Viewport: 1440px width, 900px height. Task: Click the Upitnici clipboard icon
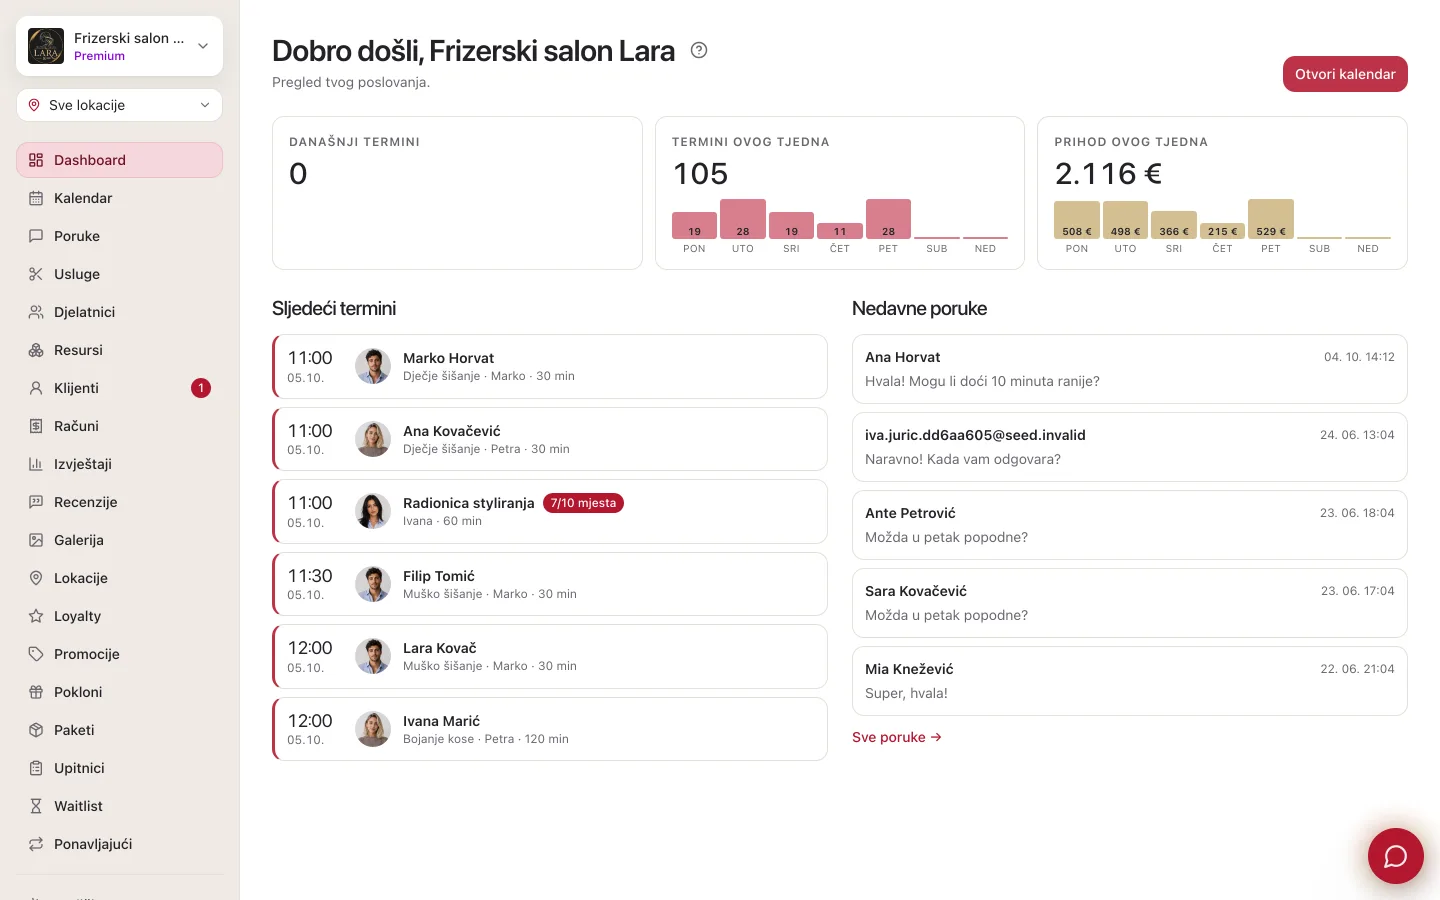36,768
